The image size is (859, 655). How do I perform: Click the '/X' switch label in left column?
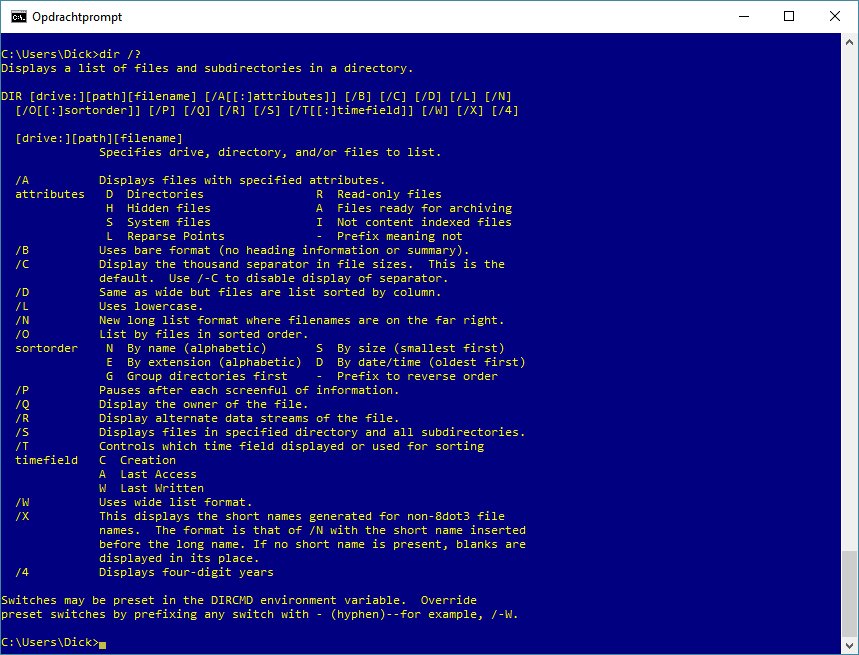coord(22,516)
